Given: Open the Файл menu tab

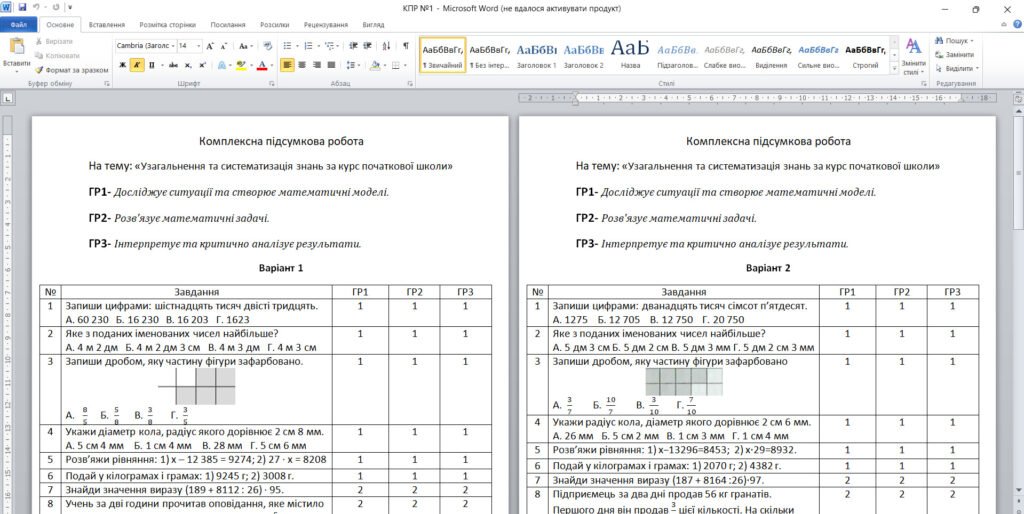Looking at the screenshot, I should click(18, 25).
